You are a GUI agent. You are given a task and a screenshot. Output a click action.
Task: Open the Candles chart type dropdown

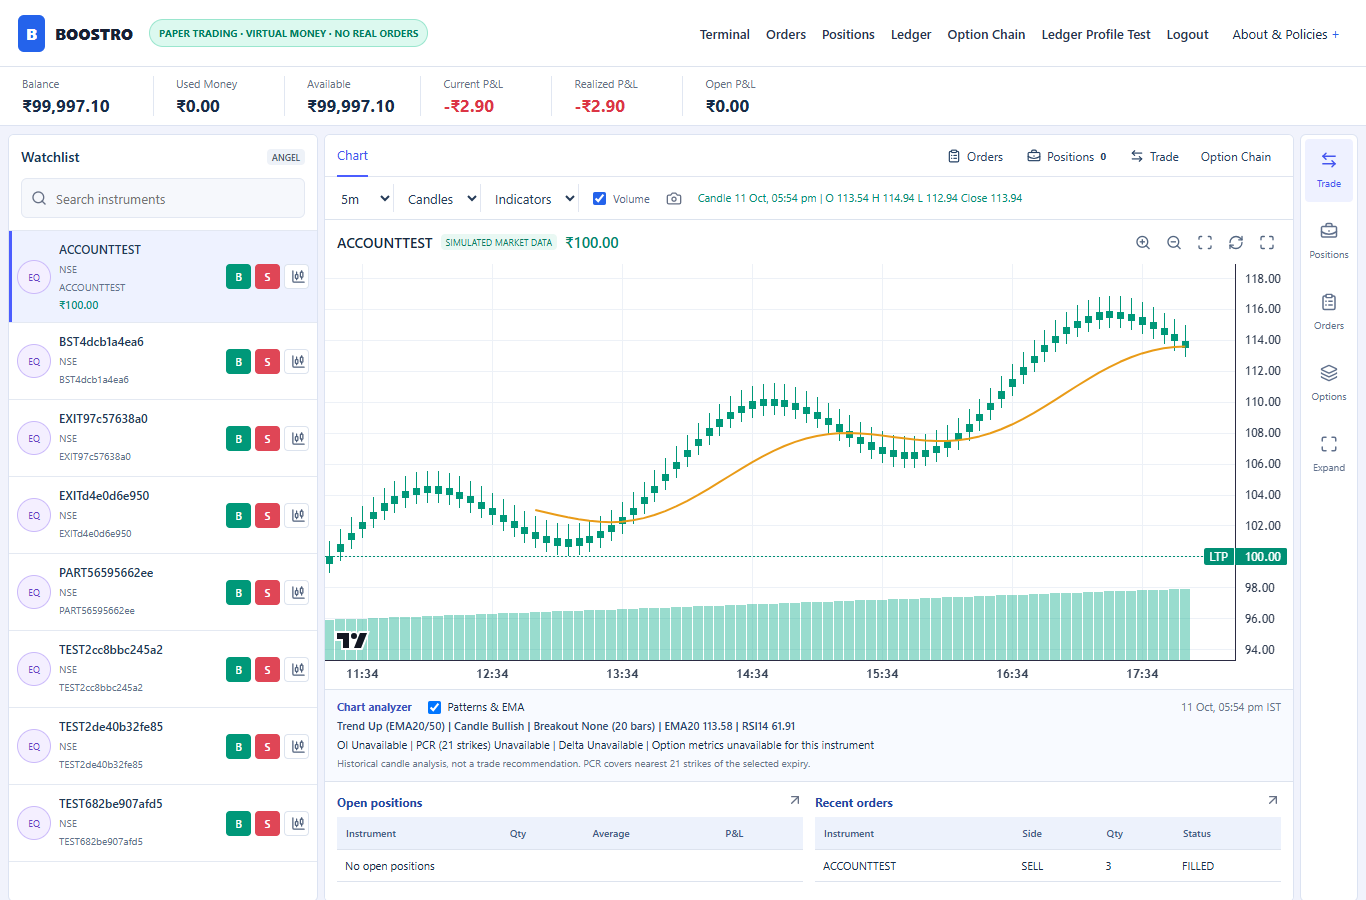(441, 199)
